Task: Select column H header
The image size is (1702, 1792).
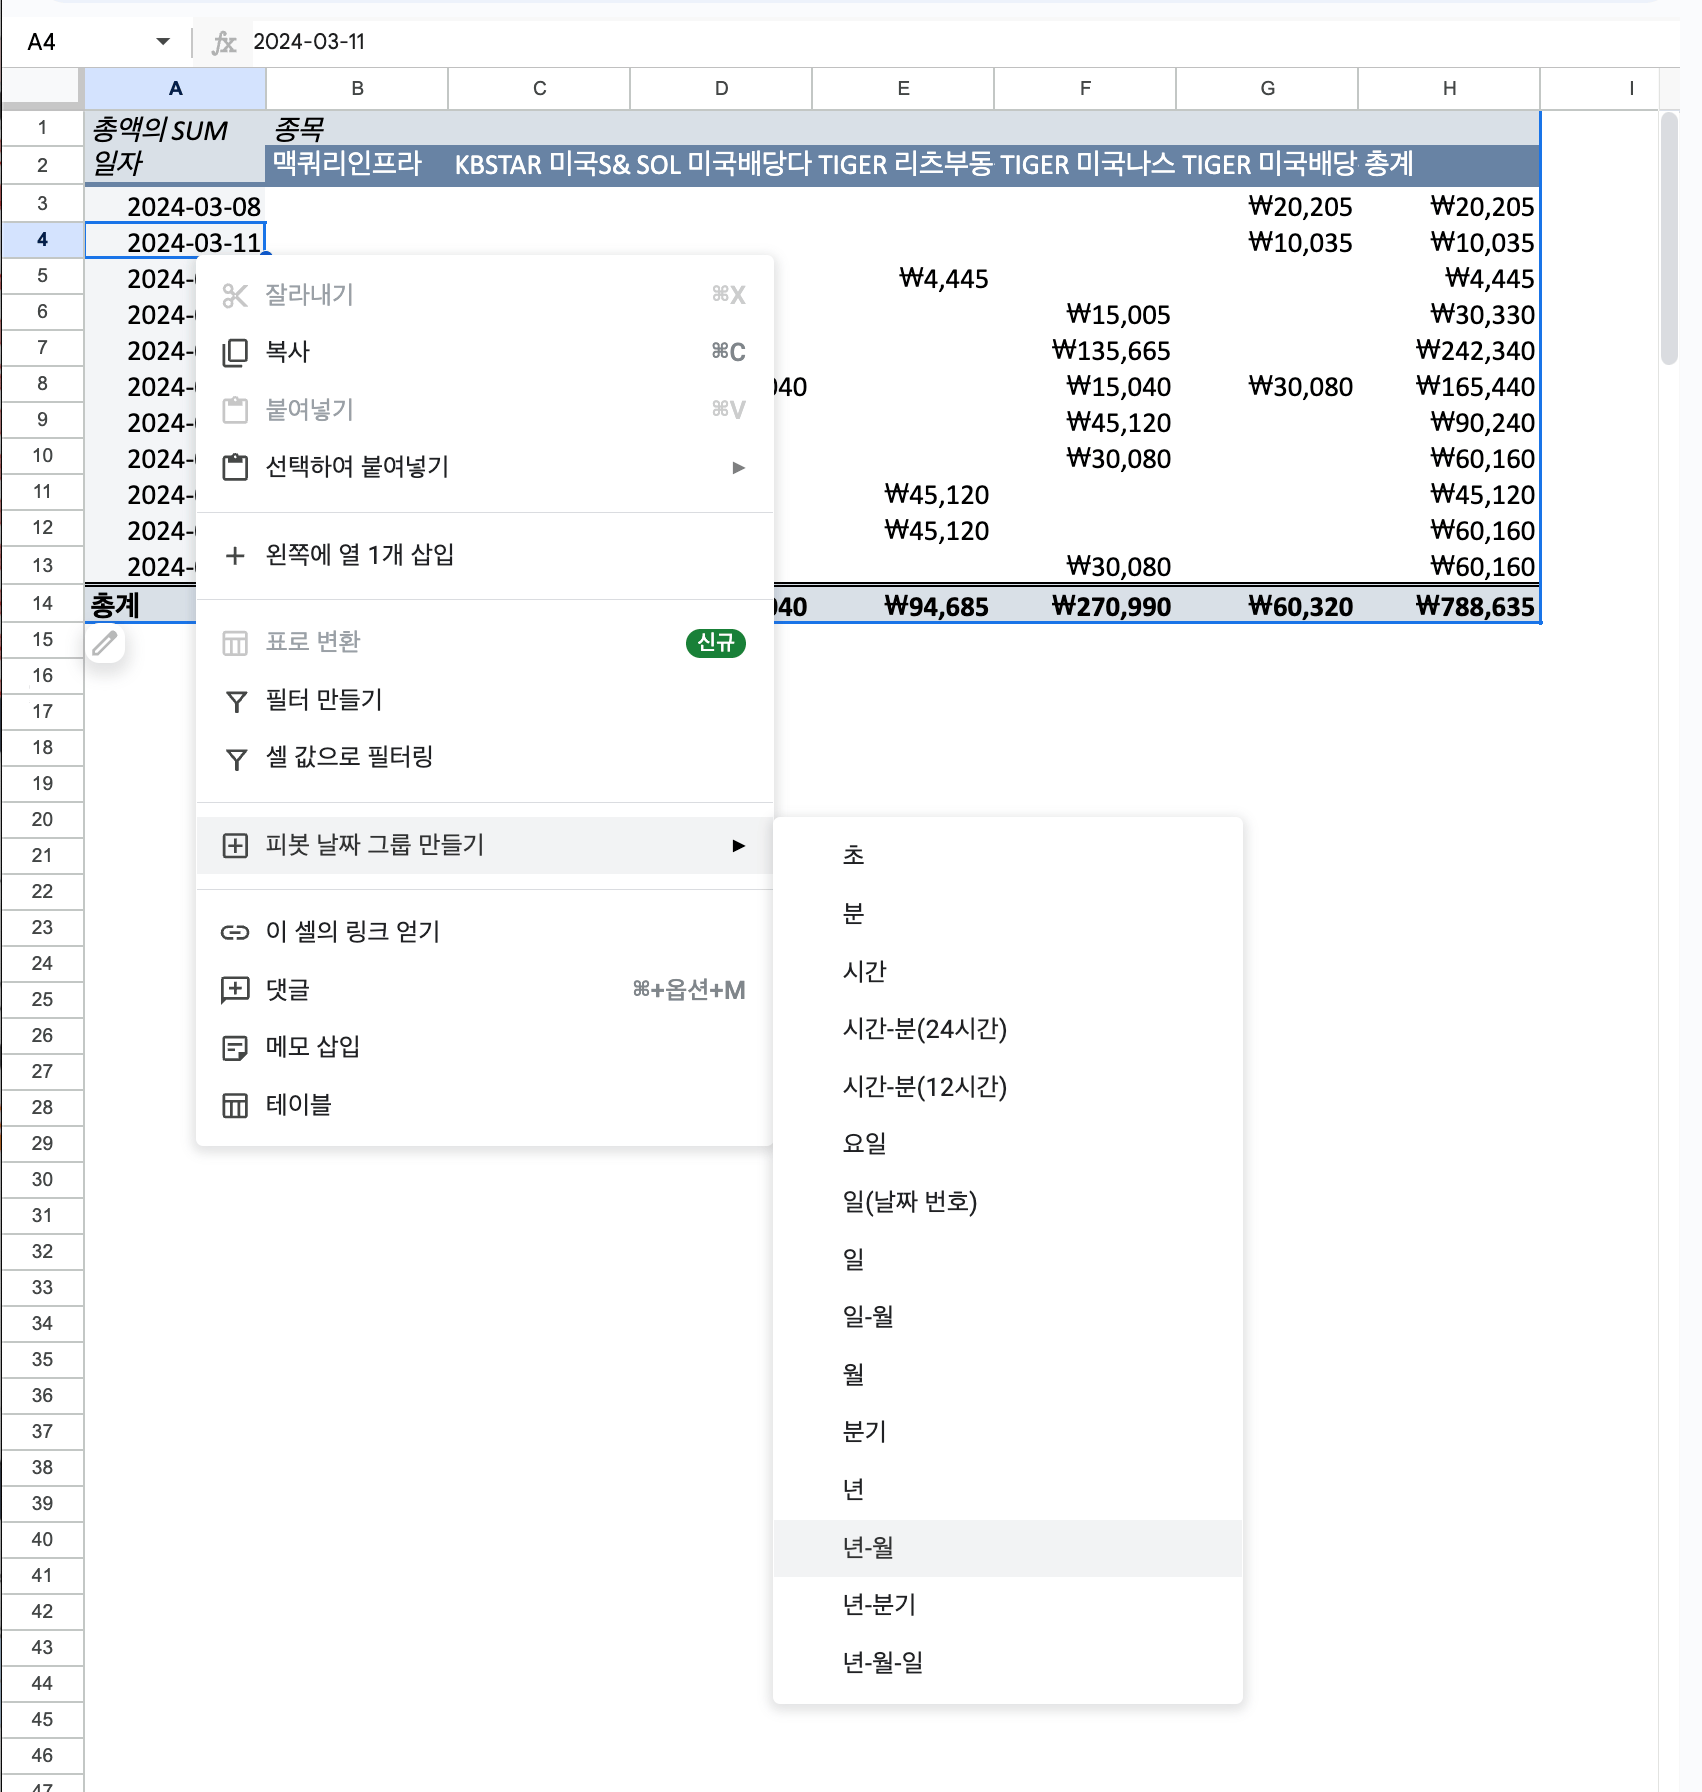Action: click(x=1449, y=89)
